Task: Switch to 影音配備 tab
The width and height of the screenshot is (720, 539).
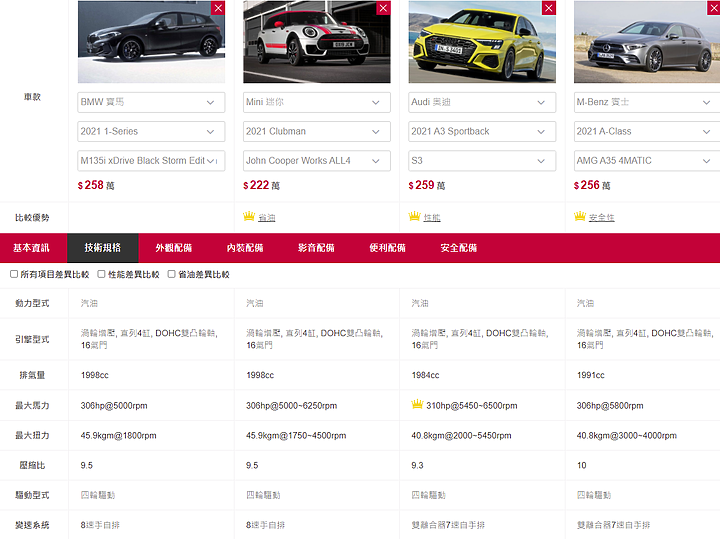Action: (316, 248)
